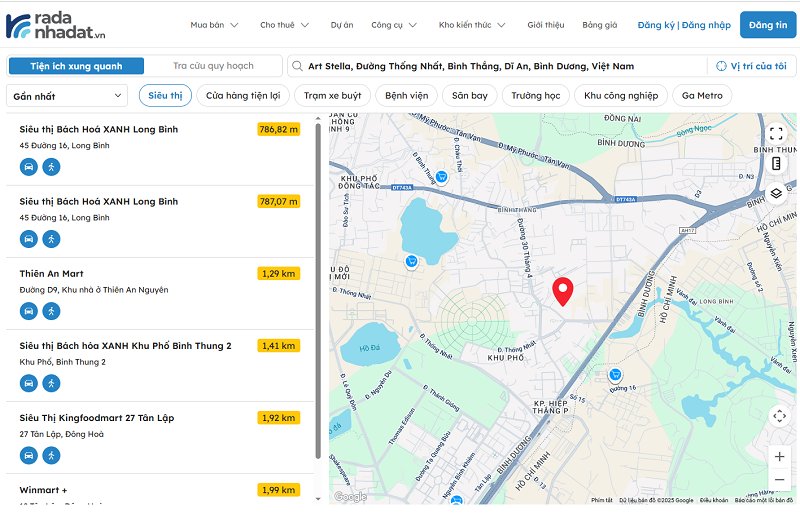The image size is (800, 518).
Task: Open the Giới thiệu page
Action: tap(546, 25)
